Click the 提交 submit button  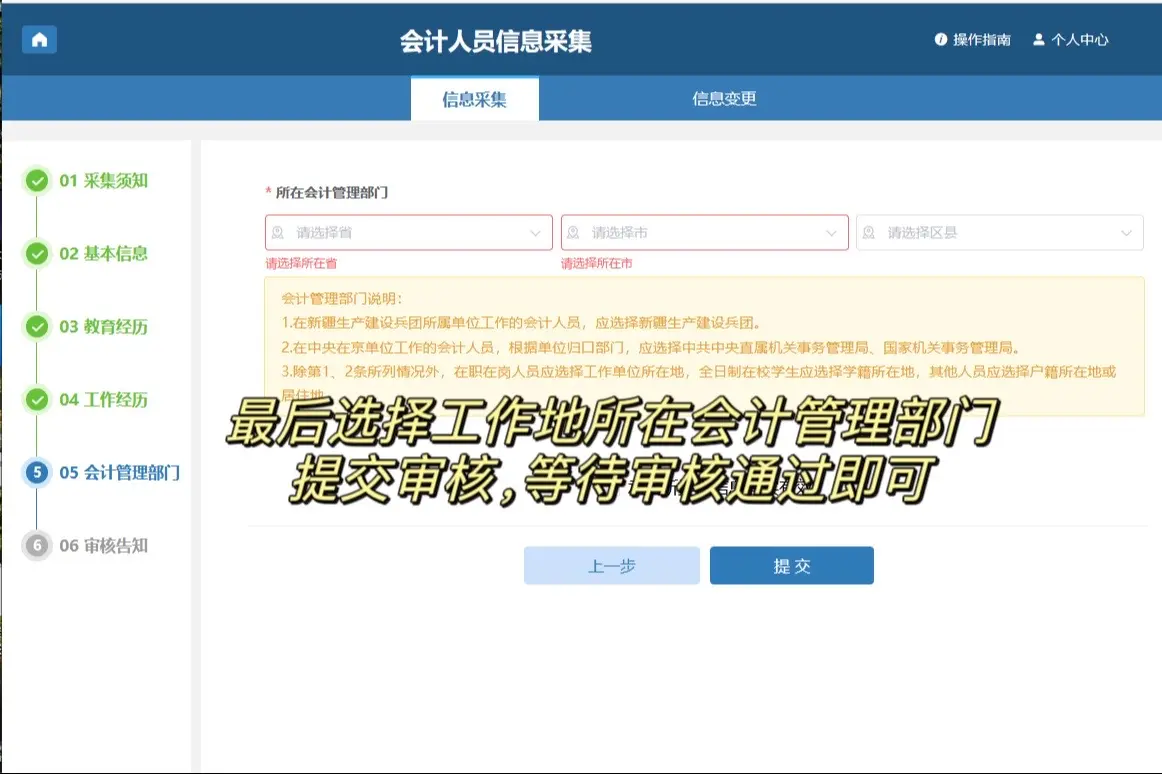791,566
